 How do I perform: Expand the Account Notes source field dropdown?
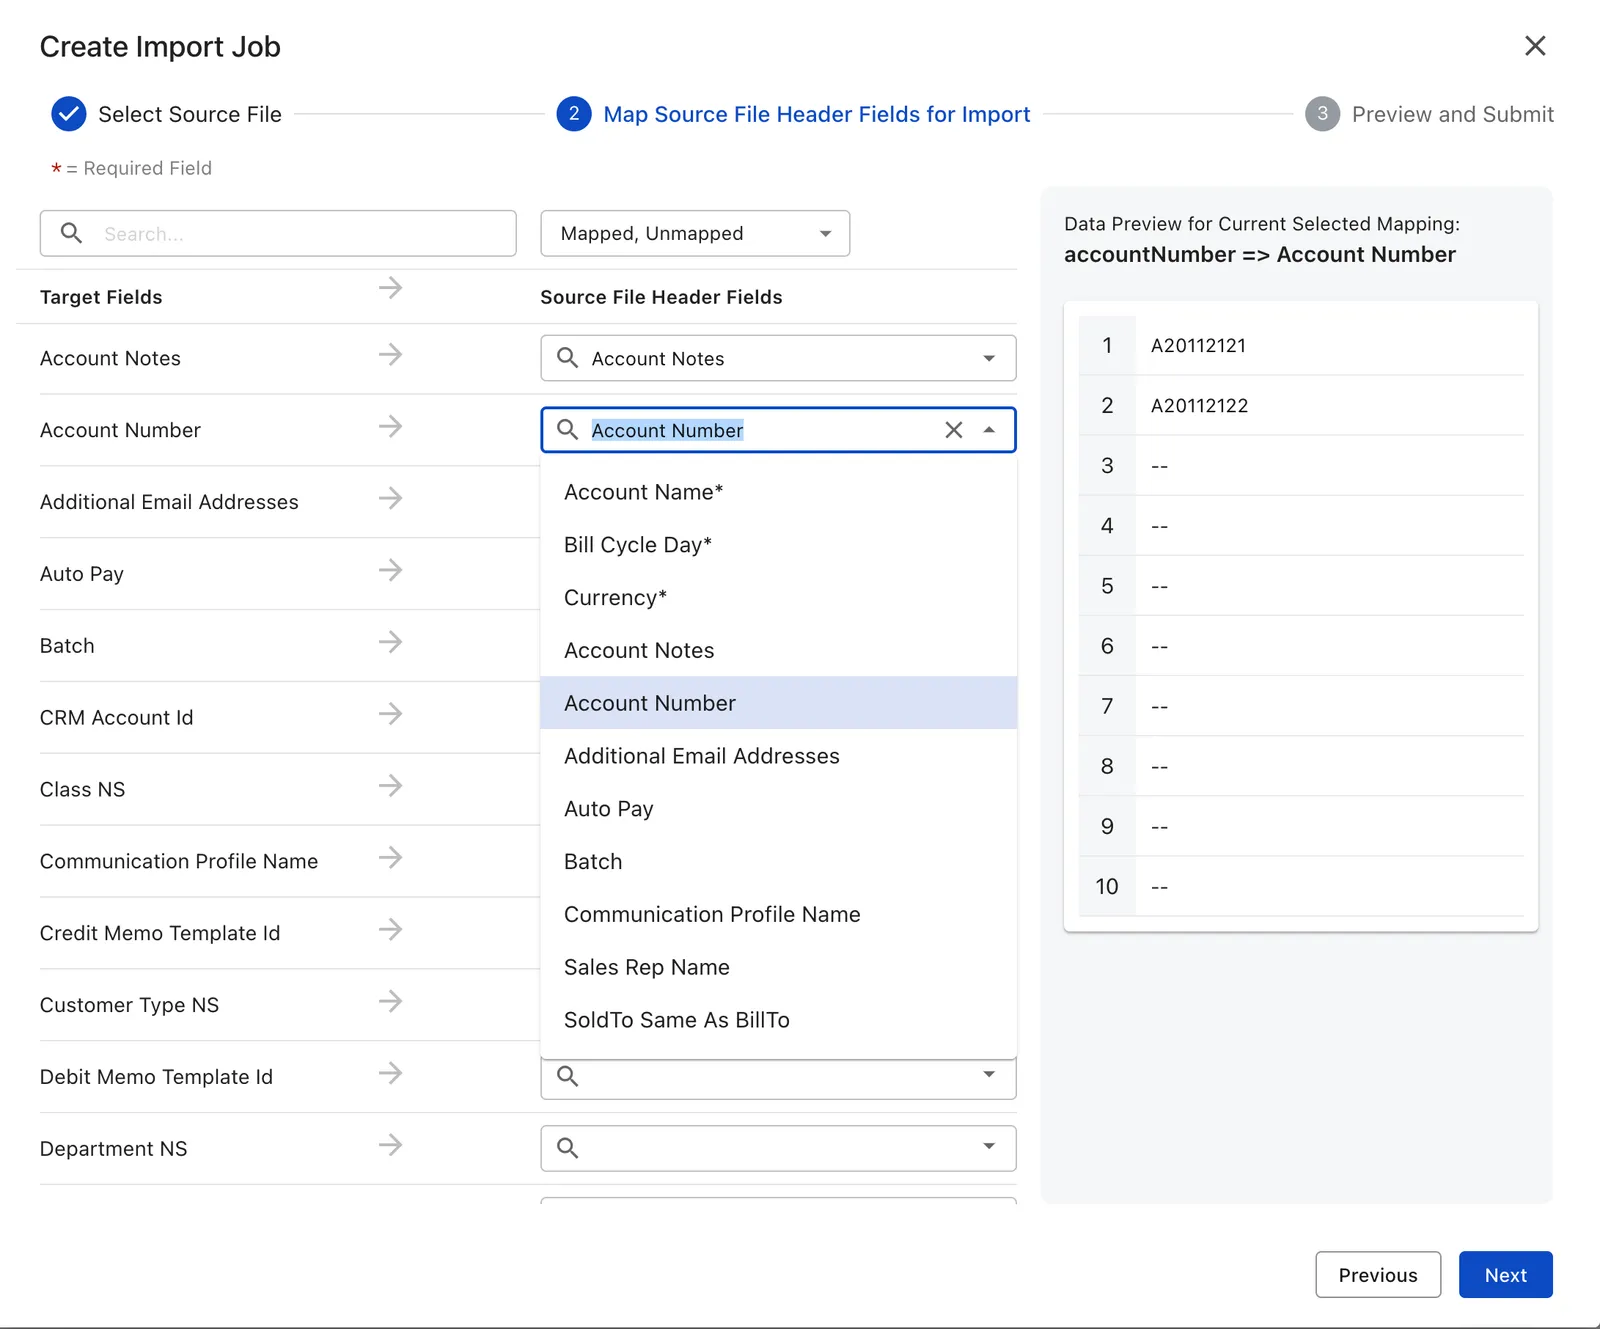coord(989,358)
